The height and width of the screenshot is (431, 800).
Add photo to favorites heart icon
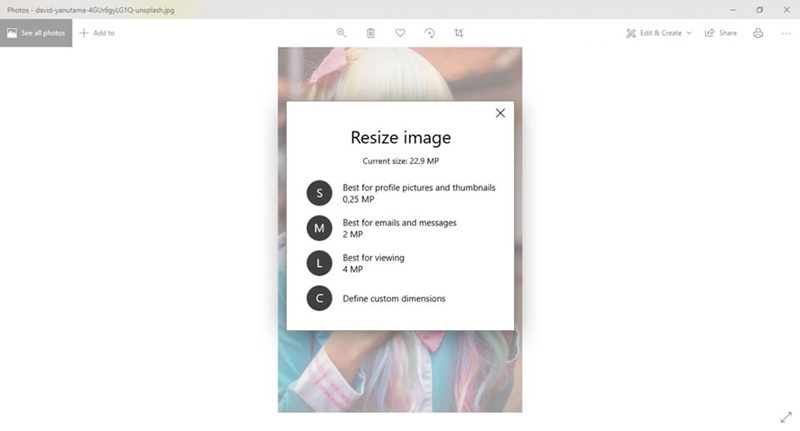tap(400, 33)
